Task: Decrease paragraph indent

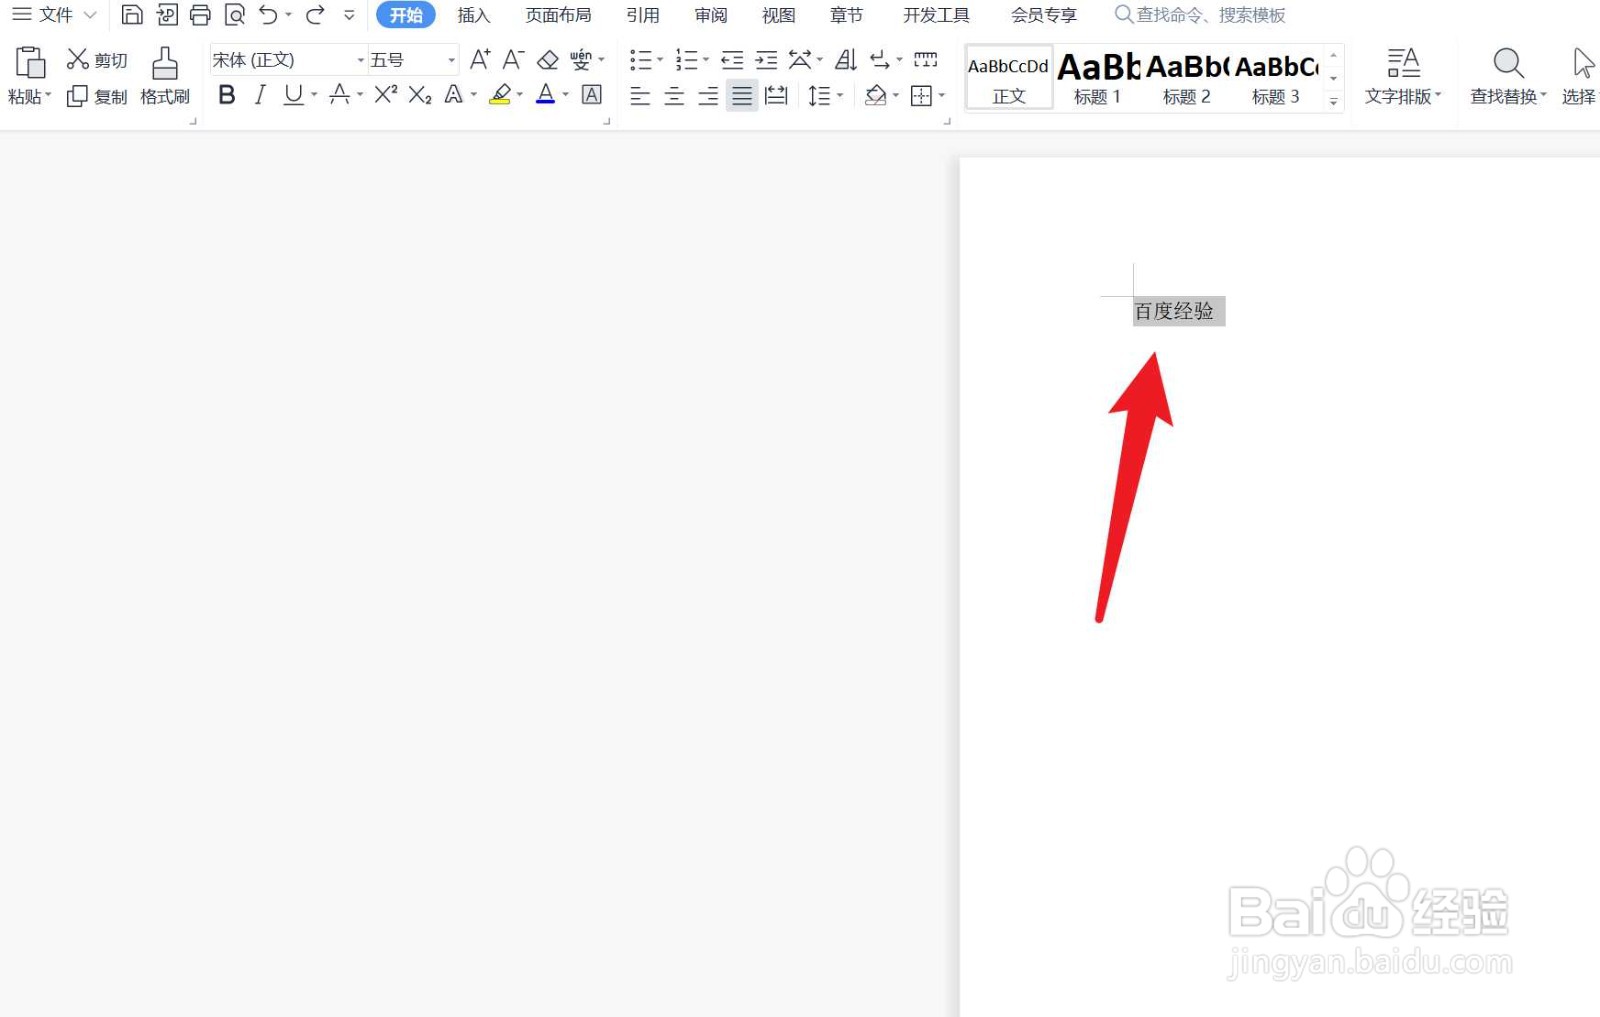Action: click(x=732, y=60)
